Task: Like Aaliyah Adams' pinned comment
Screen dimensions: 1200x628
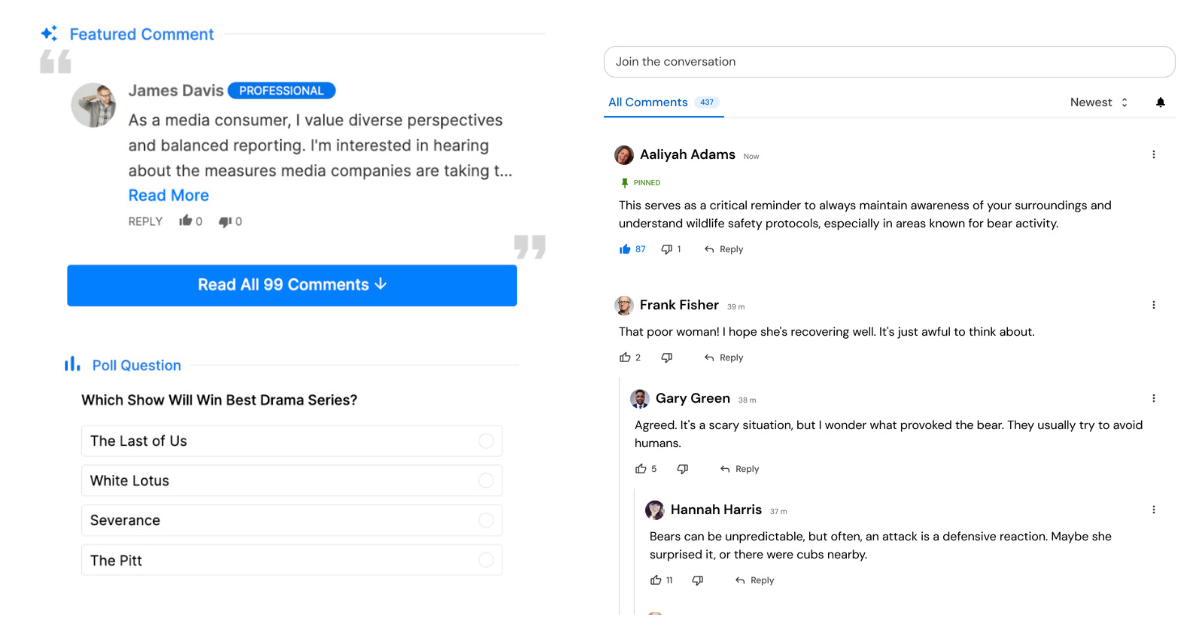Action: [625, 249]
